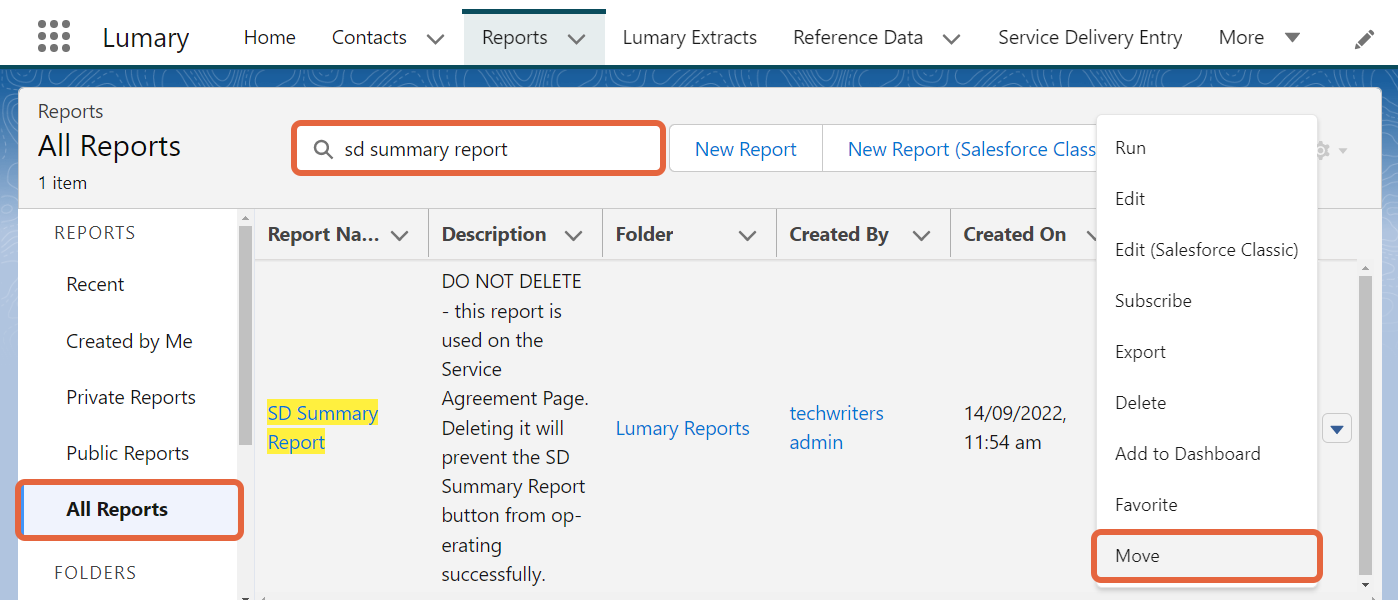Choose Edit from the row menu

point(1205,199)
